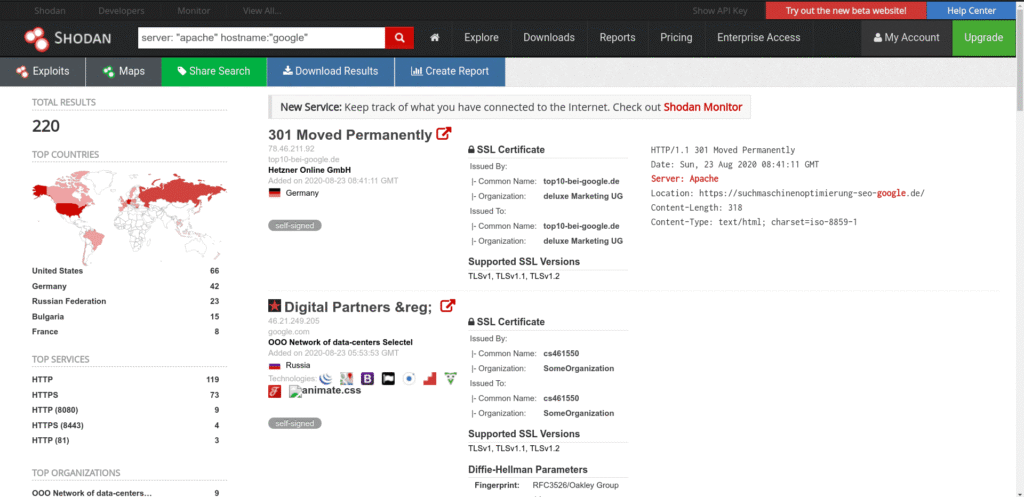Open Shodan Maps
The height and width of the screenshot is (497, 1024).
pos(123,72)
